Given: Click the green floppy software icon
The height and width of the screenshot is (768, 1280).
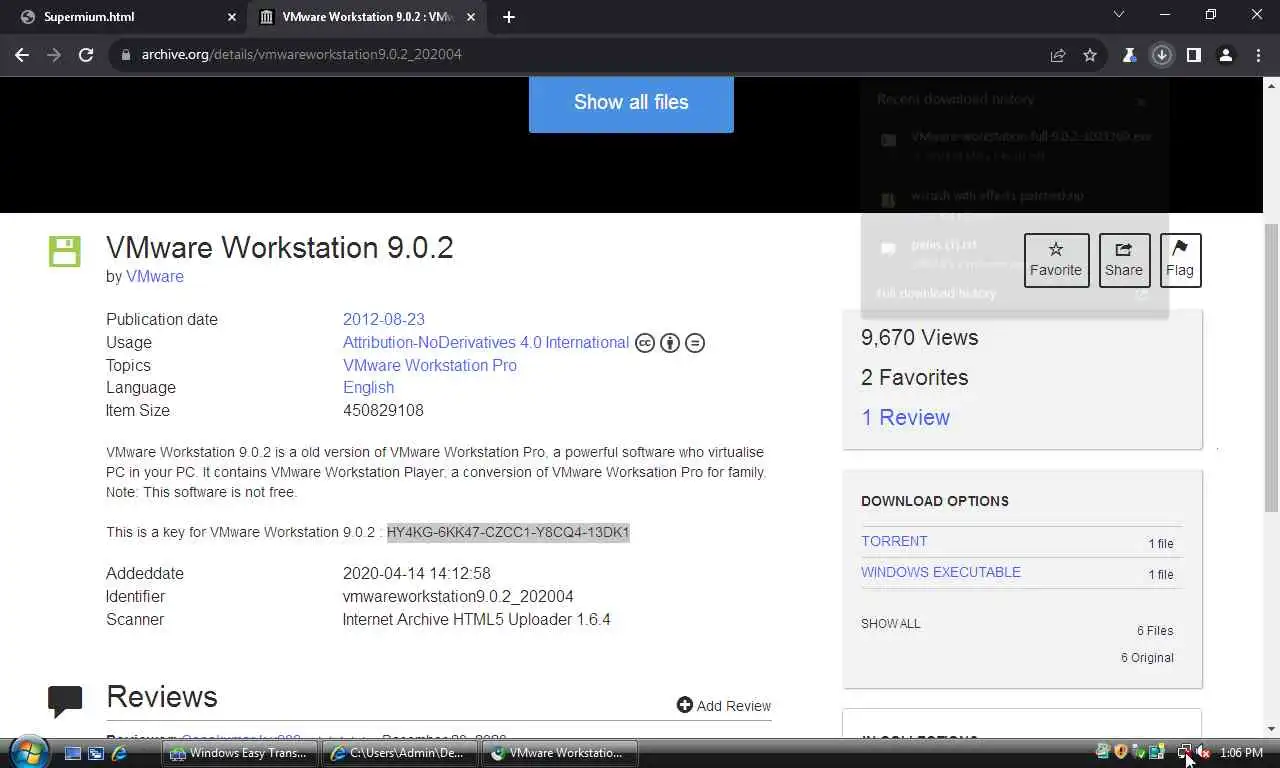Looking at the screenshot, I should [64, 251].
